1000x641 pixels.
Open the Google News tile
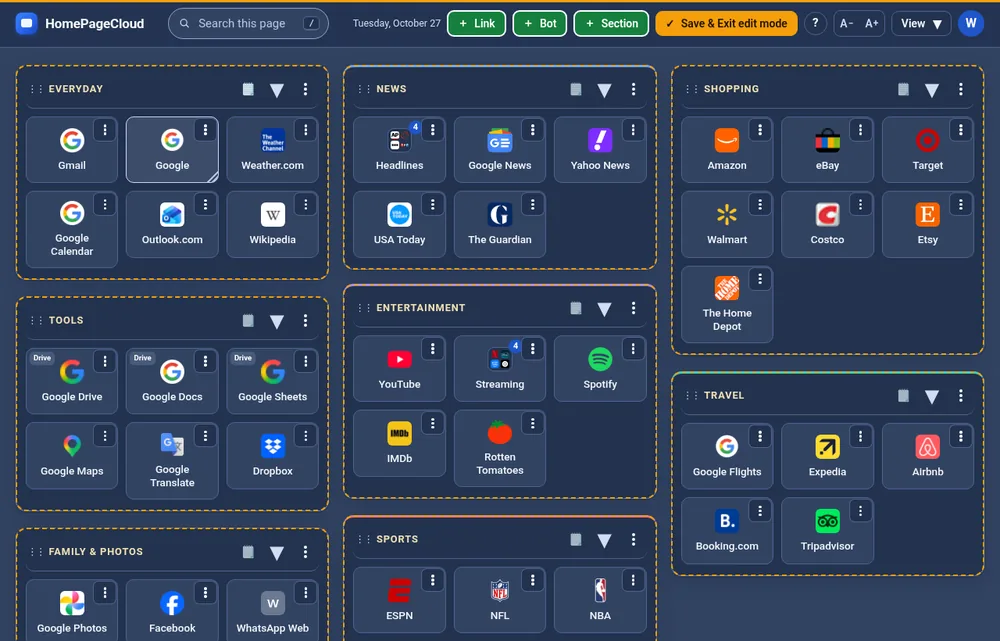point(499,150)
